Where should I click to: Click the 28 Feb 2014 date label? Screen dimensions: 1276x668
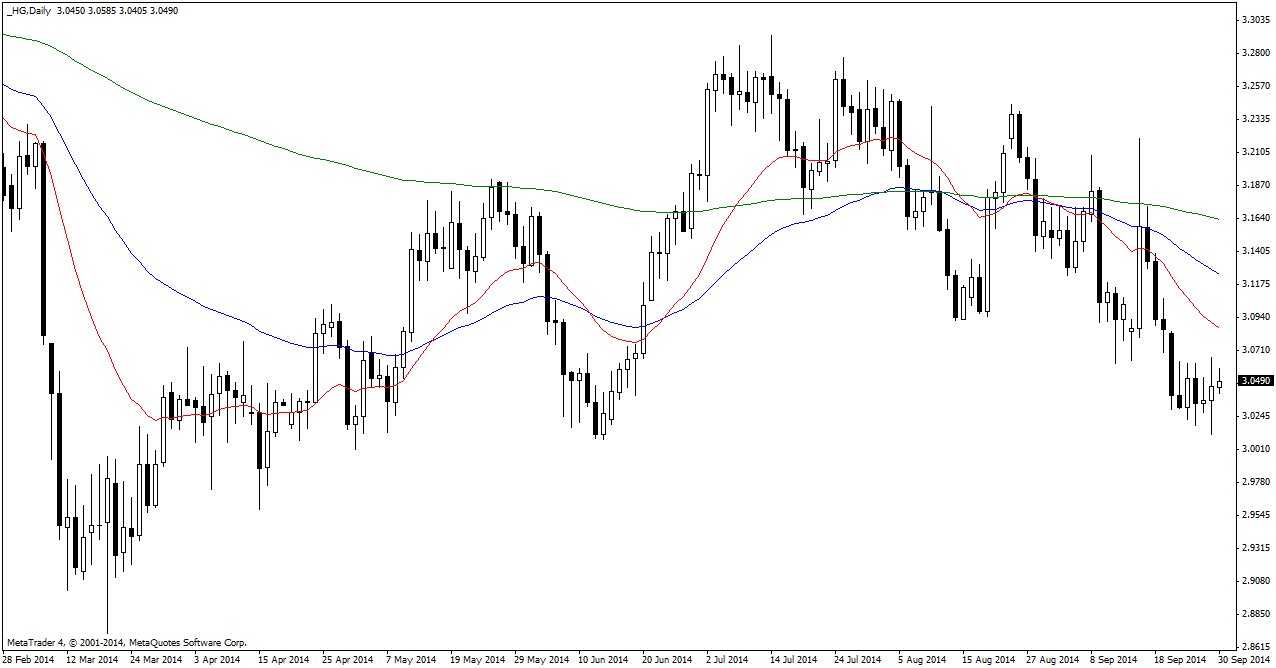point(28,660)
